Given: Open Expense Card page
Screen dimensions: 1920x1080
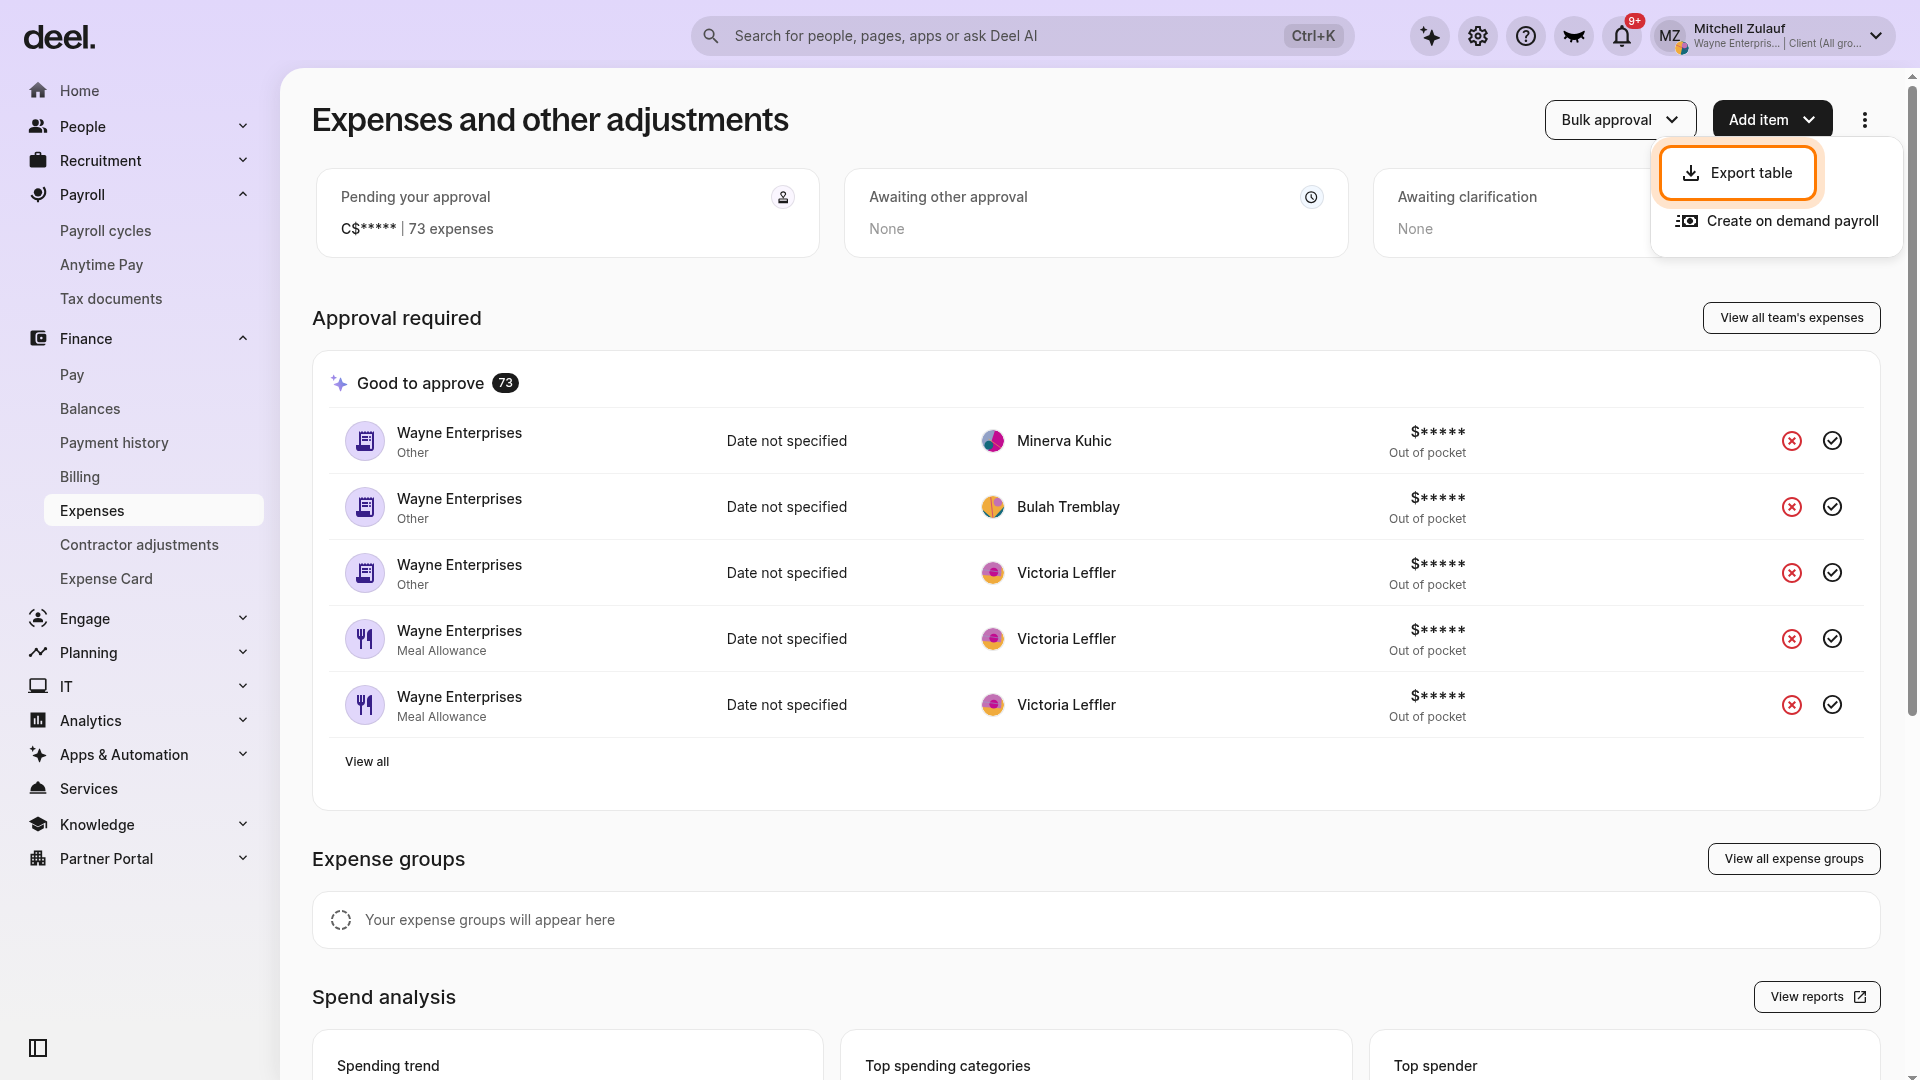Looking at the screenshot, I should click(x=106, y=579).
